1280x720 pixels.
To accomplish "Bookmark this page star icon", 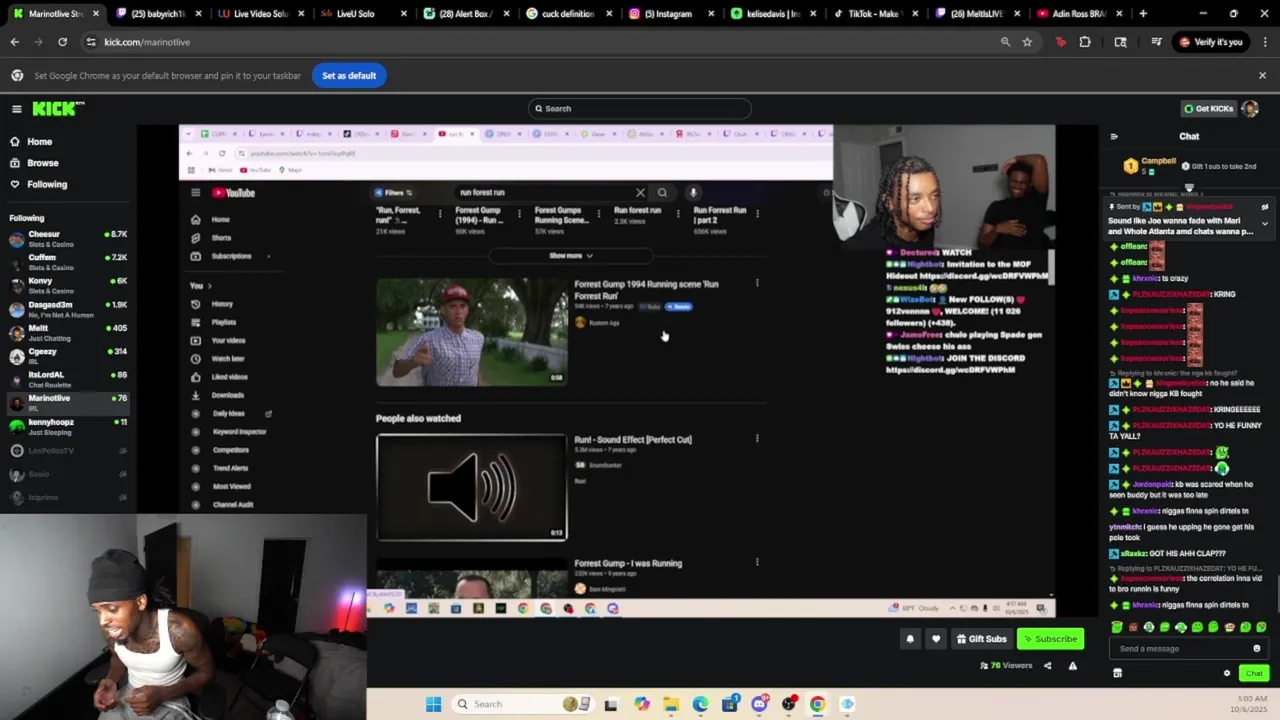I will (1027, 42).
